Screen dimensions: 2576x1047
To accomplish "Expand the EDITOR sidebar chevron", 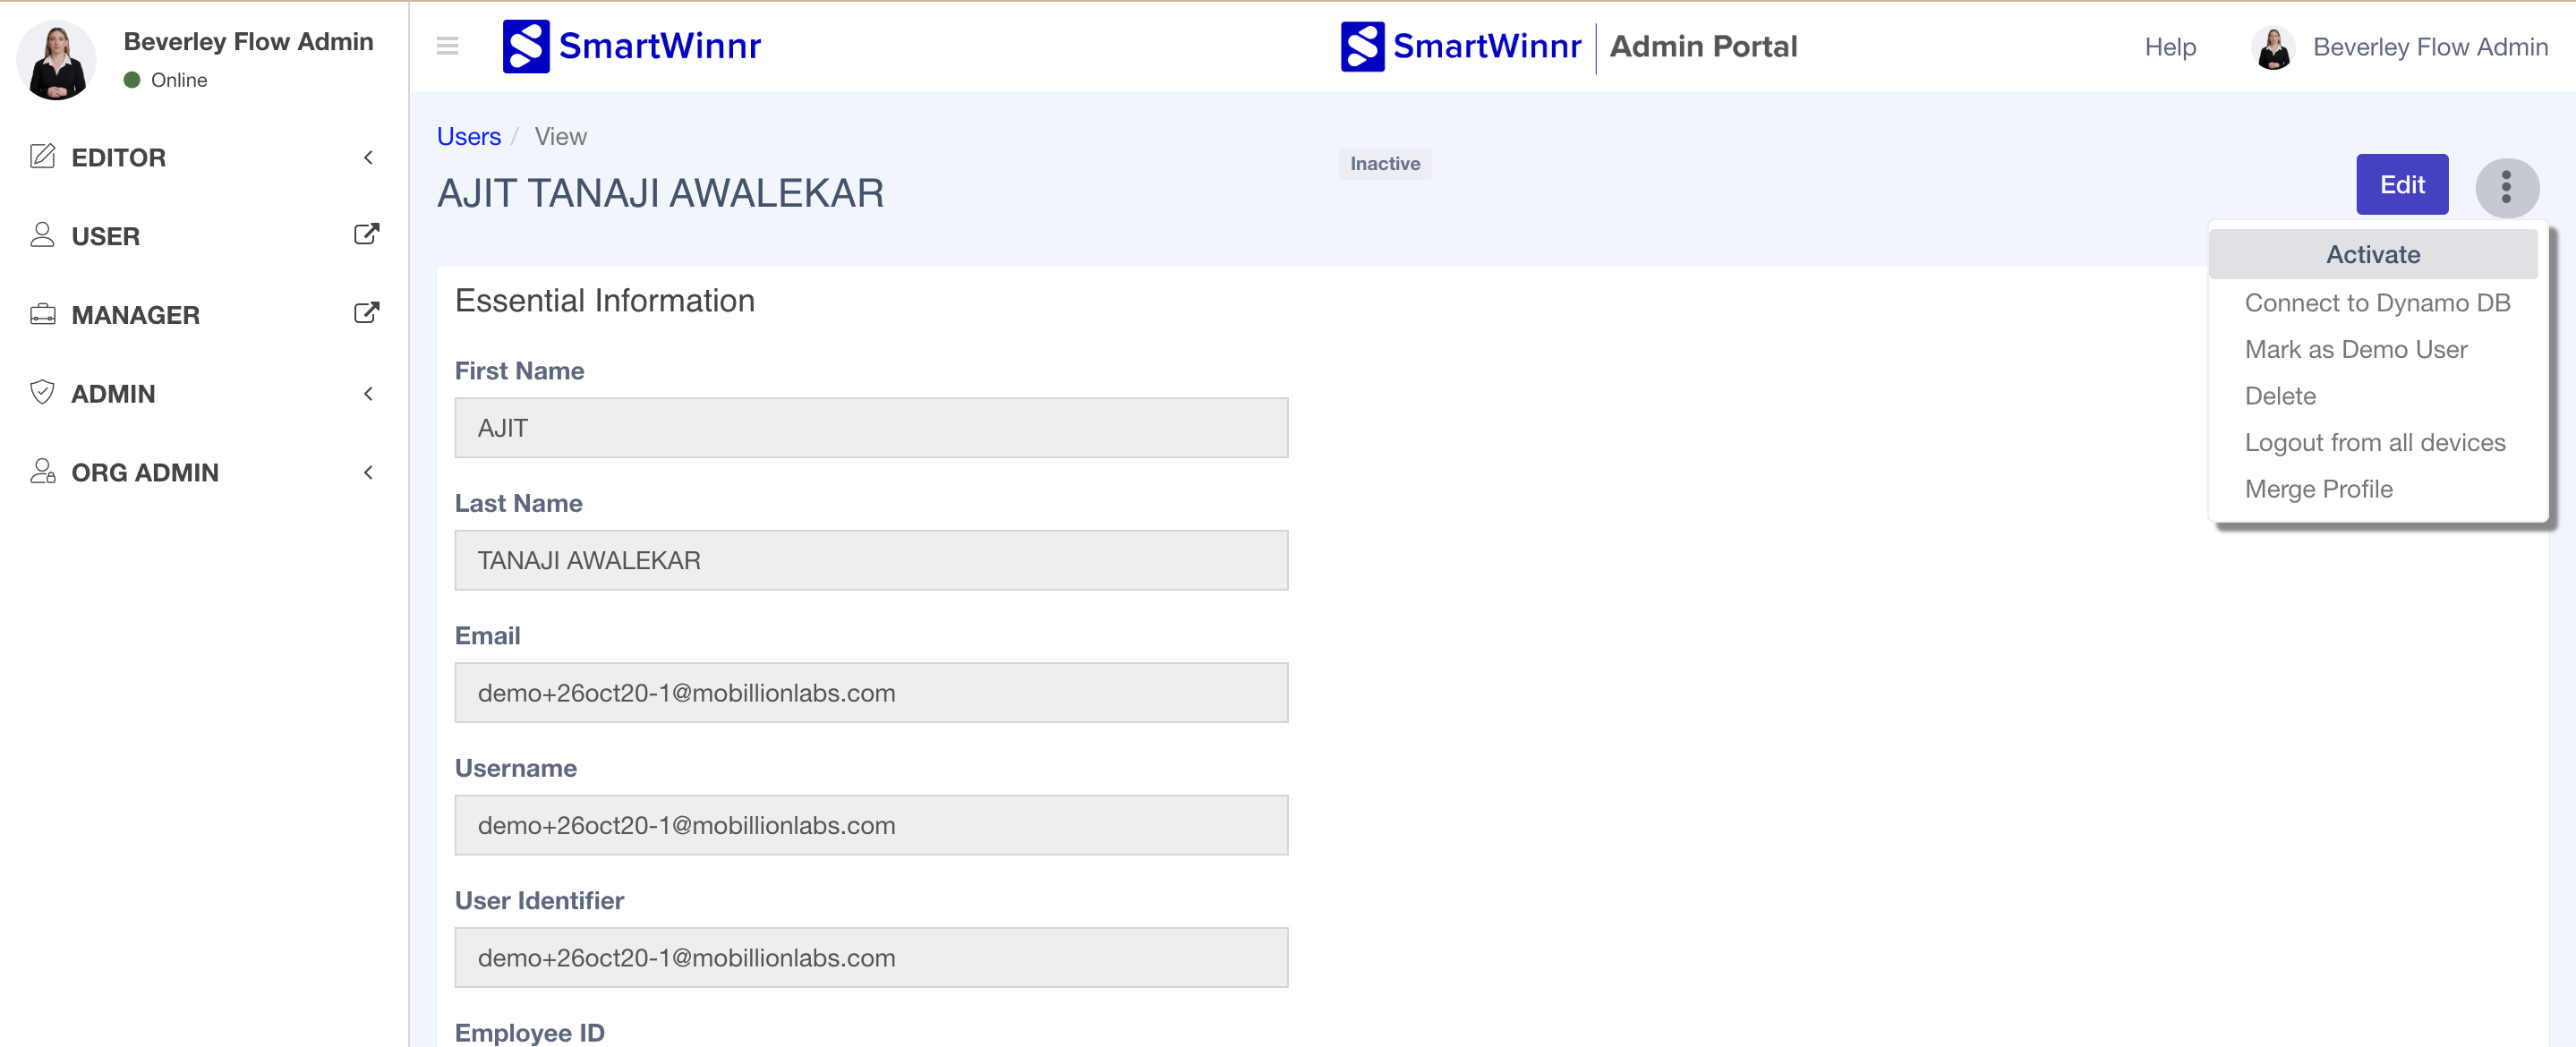I will [x=368, y=157].
